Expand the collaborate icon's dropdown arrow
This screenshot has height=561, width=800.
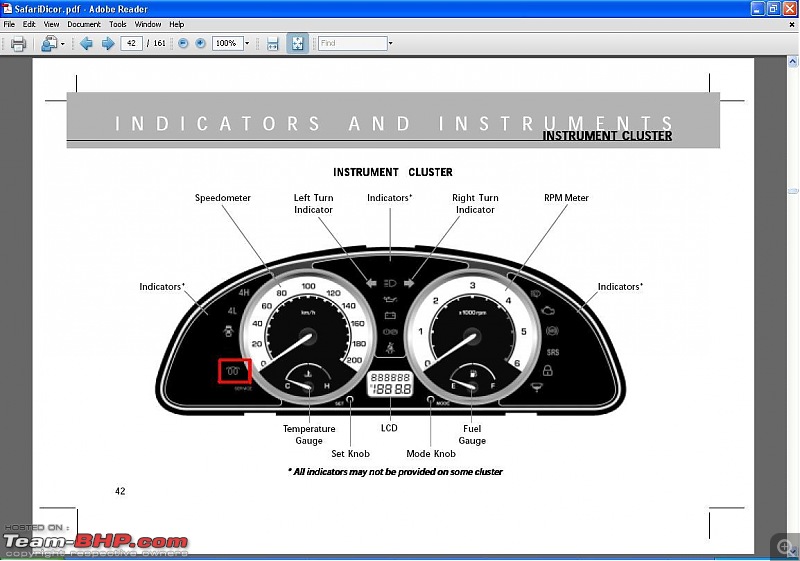coord(63,44)
